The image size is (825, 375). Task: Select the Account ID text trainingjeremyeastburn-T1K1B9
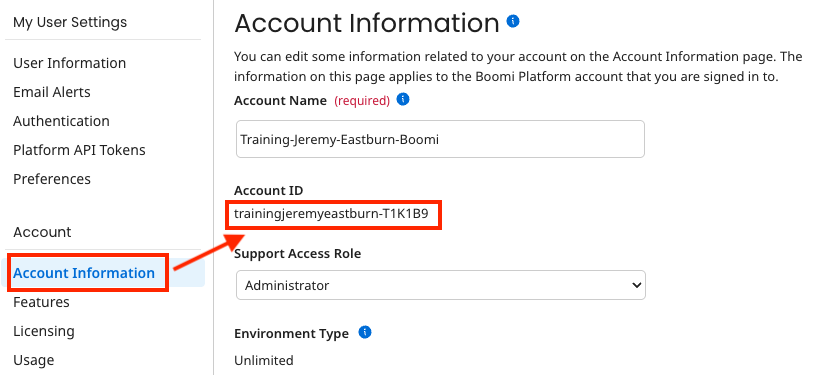coord(331,214)
